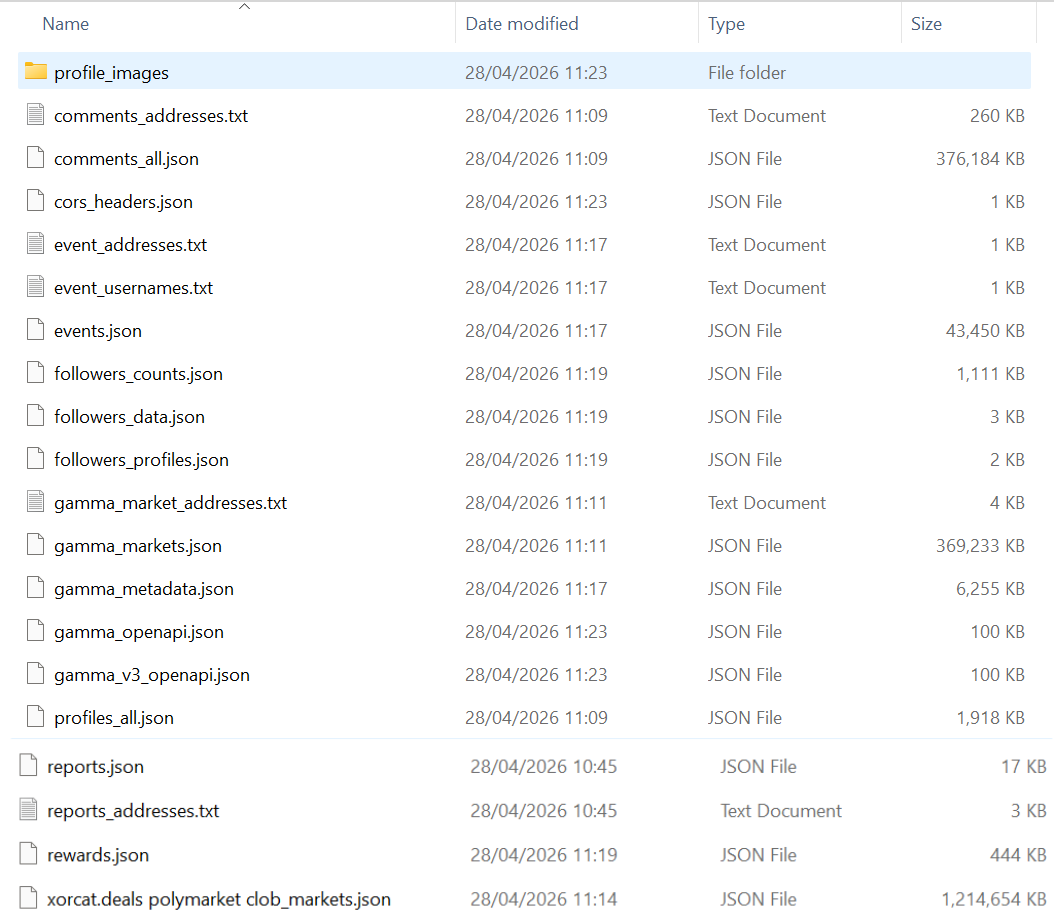Click the reports.json file icon
This screenshot has width=1054, height=921.
pyautogui.click(x=29, y=766)
